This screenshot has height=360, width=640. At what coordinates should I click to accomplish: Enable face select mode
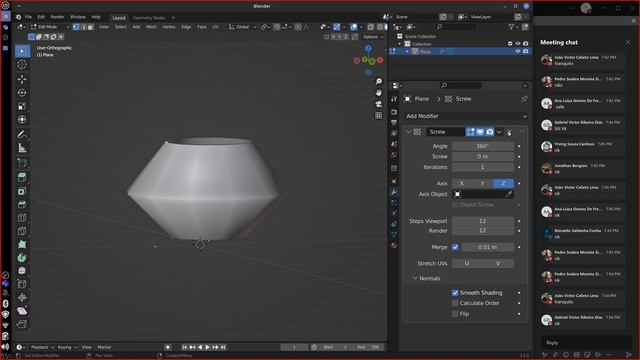click(90, 27)
